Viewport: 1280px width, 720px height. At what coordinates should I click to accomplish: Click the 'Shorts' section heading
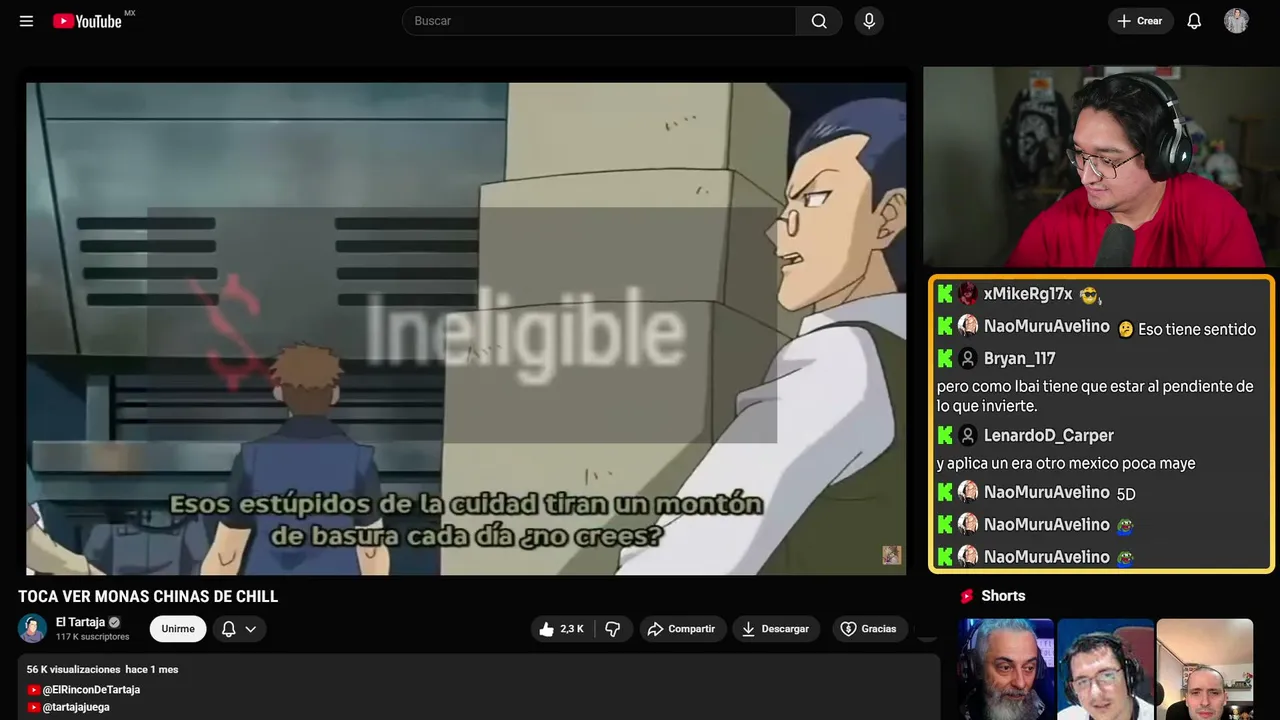pos(1003,596)
